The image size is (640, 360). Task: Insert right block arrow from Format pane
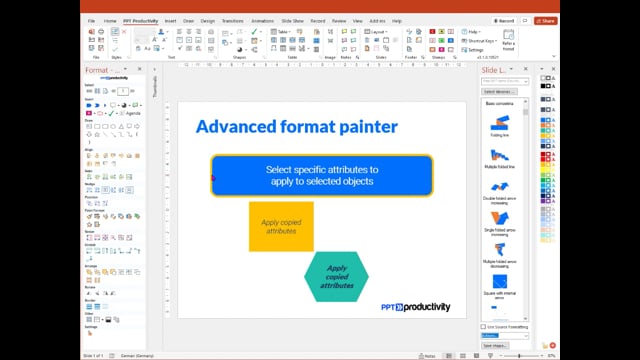coord(137,127)
